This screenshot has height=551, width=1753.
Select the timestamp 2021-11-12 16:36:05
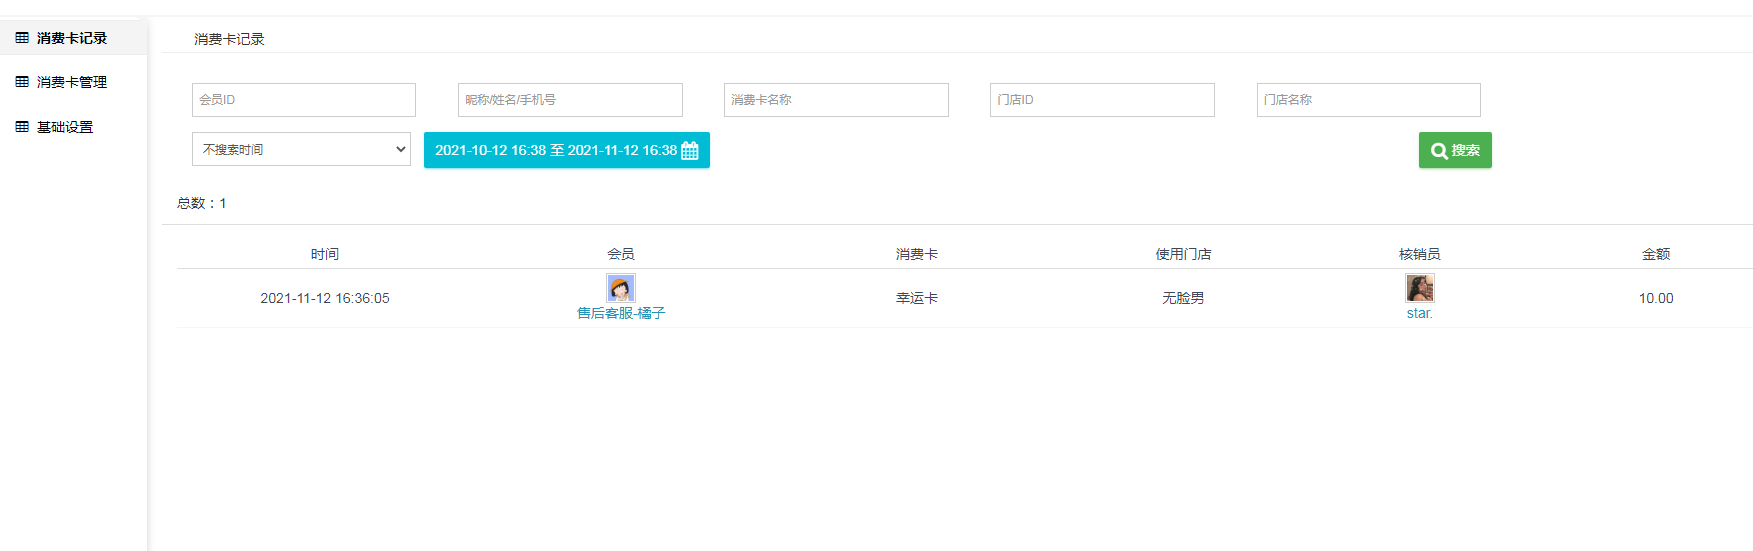coord(325,298)
